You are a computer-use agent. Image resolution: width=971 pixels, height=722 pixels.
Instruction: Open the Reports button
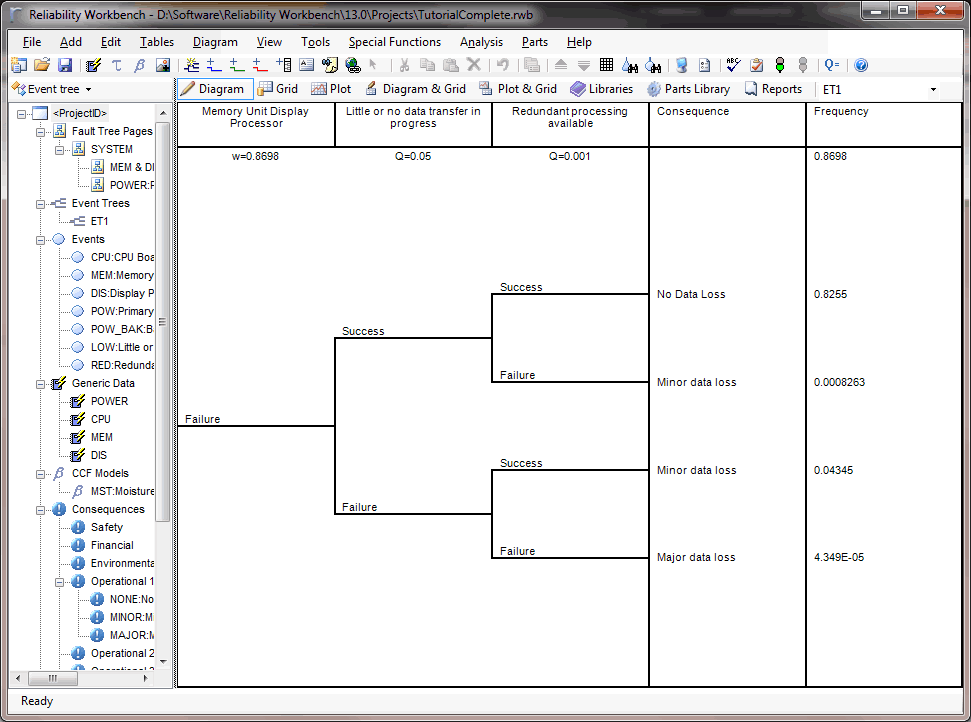773,89
